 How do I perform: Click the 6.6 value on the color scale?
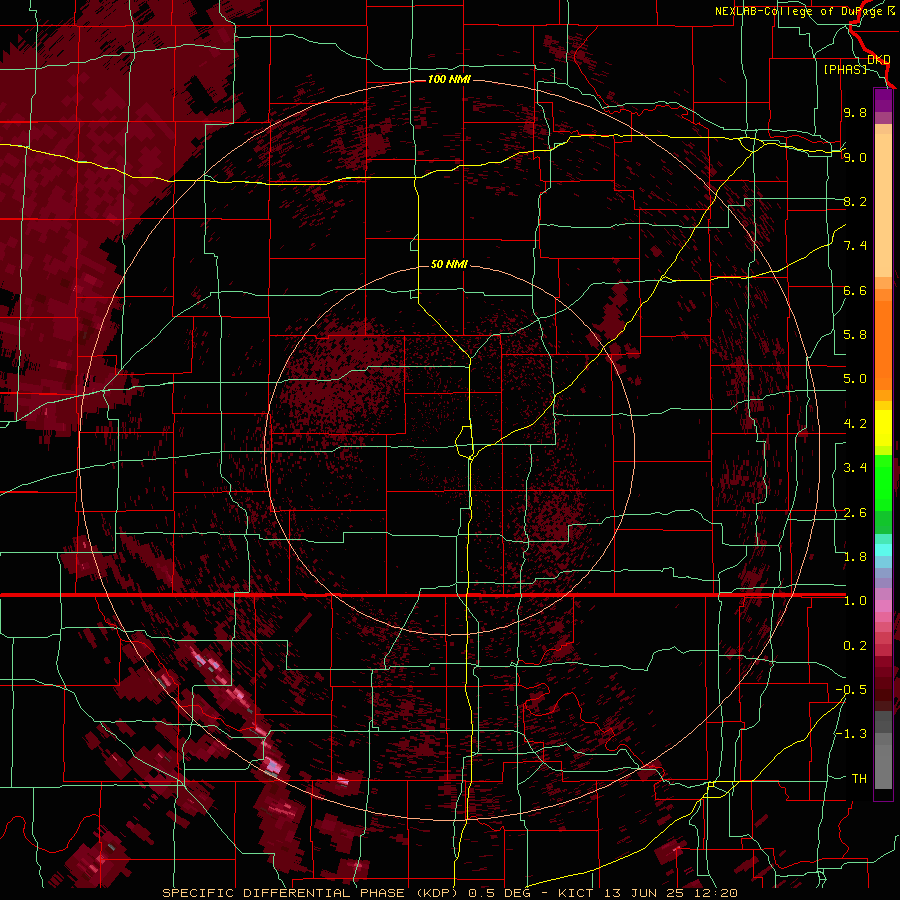click(x=855, y=290)
